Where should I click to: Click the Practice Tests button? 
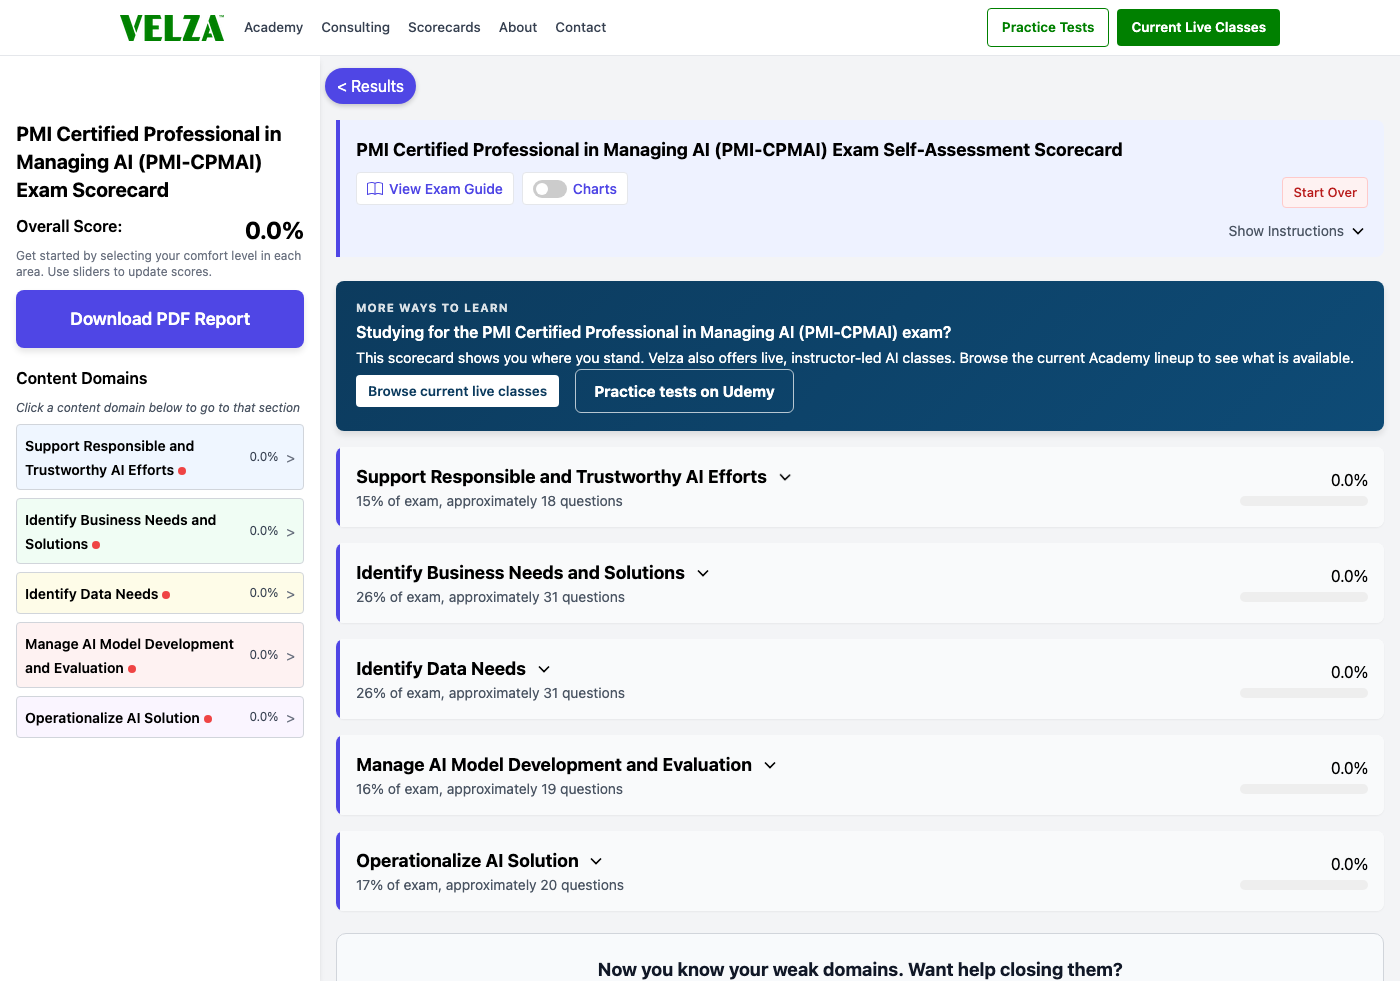click(x=1048, y=27)
